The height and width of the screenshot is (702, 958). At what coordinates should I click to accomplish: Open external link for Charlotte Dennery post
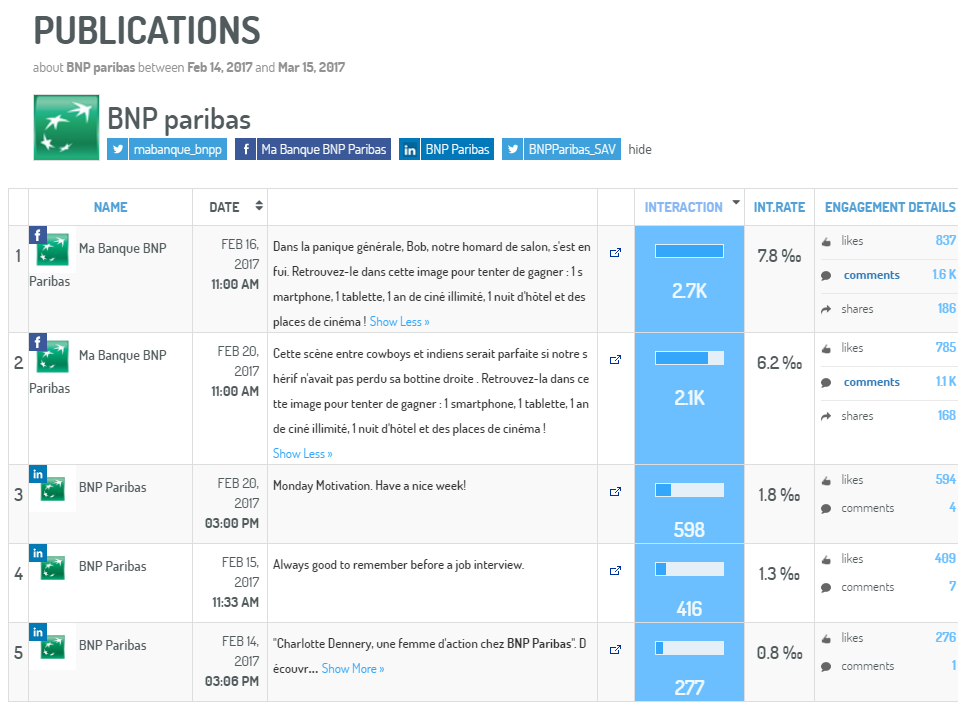[x=615, y=650]
